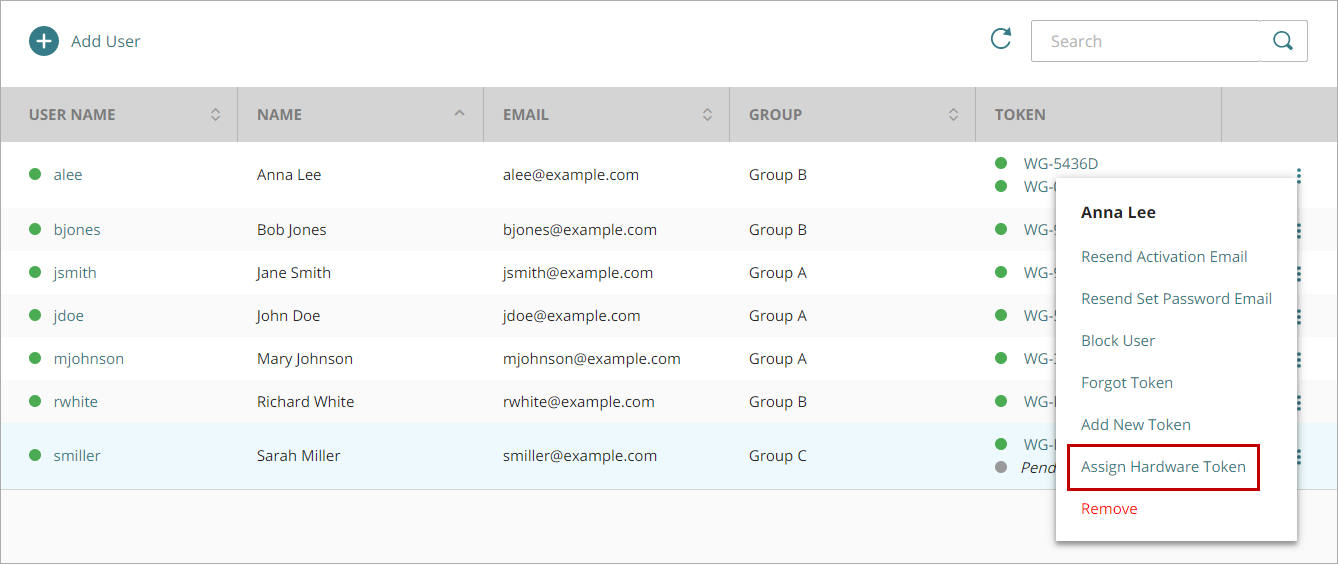1338x564 pixels.
Task: Sort by the USER NAME column arrows
Action: coord(215,115)
